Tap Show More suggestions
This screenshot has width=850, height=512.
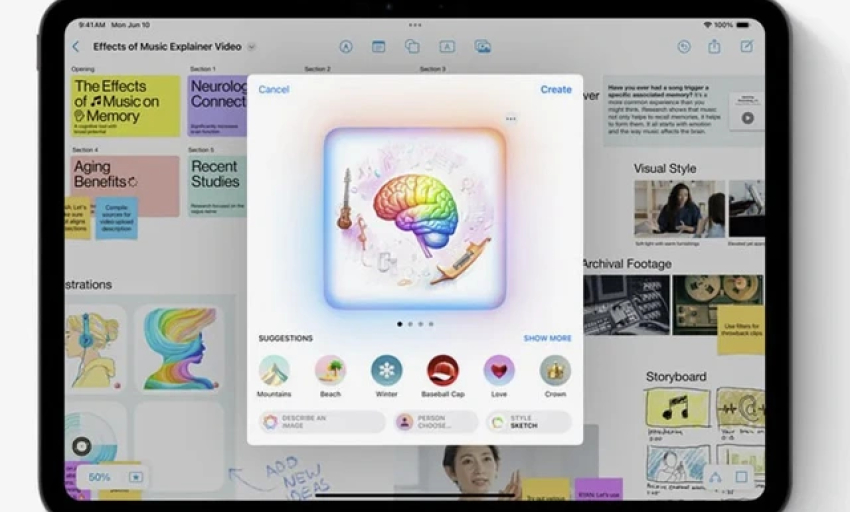coord(548,338)
